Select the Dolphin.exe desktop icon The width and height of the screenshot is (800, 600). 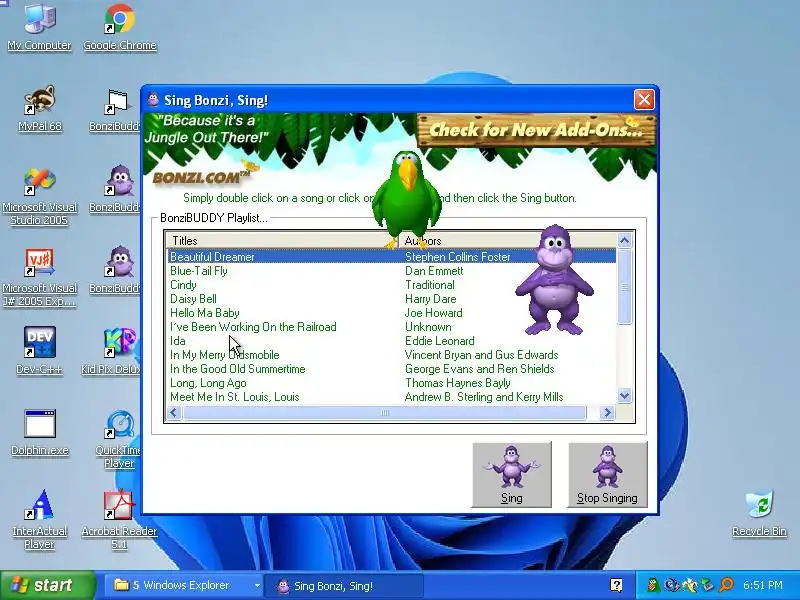[39, 432]
